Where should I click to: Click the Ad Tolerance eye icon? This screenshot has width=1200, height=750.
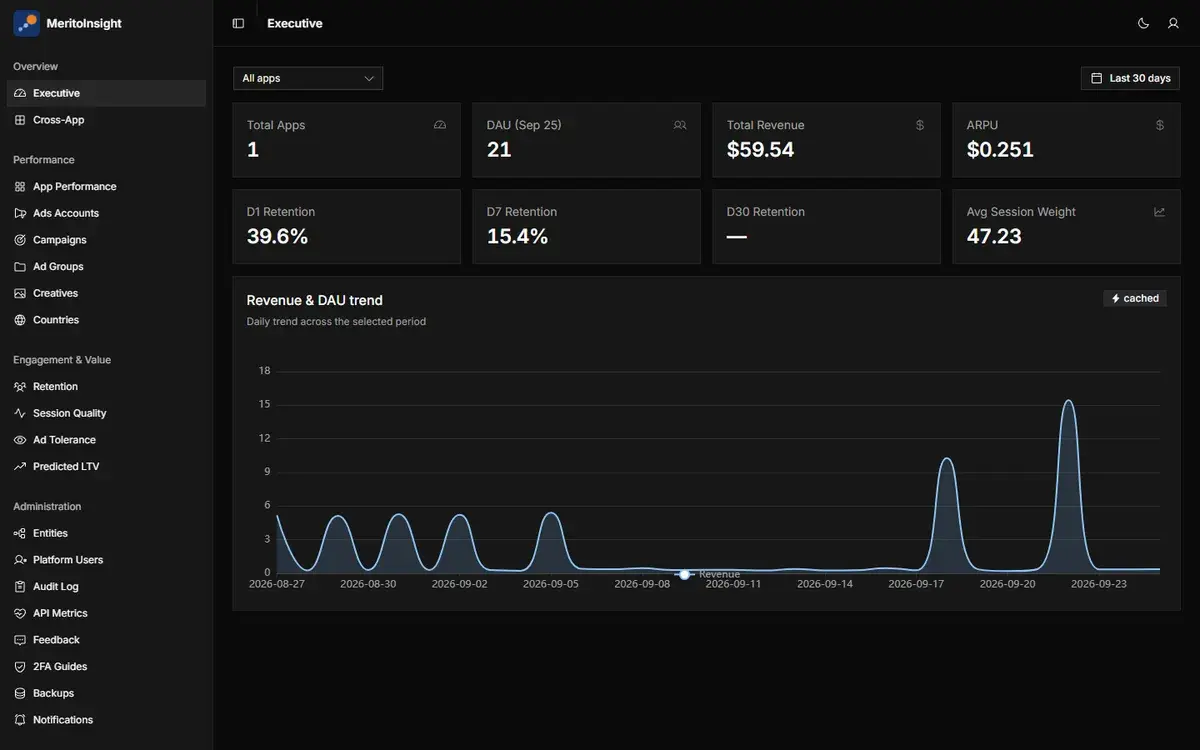coord(20,440)
